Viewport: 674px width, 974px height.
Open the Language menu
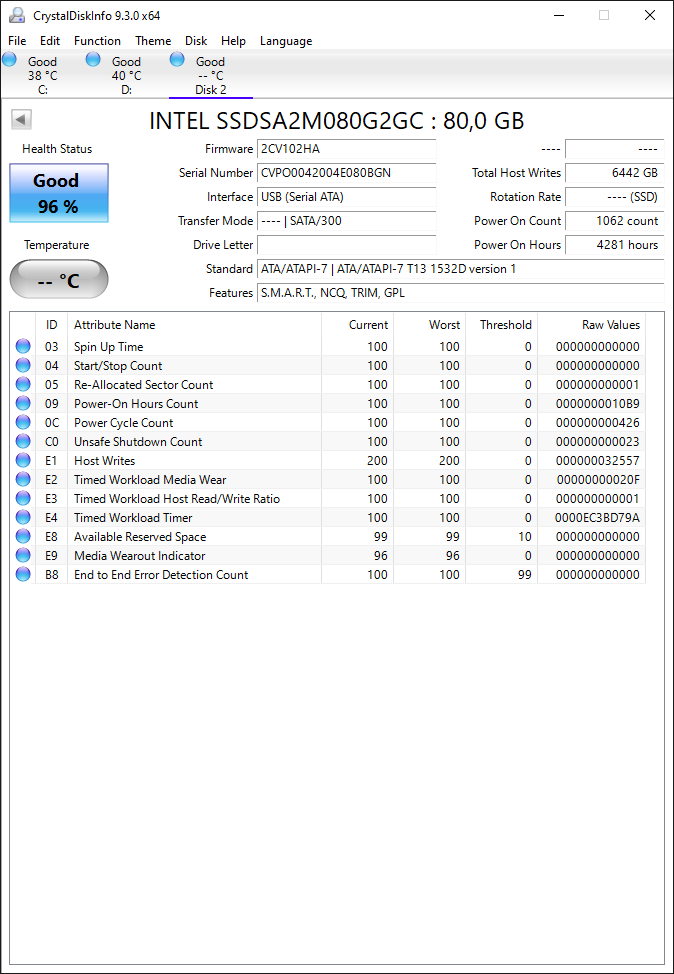[286, 41]
